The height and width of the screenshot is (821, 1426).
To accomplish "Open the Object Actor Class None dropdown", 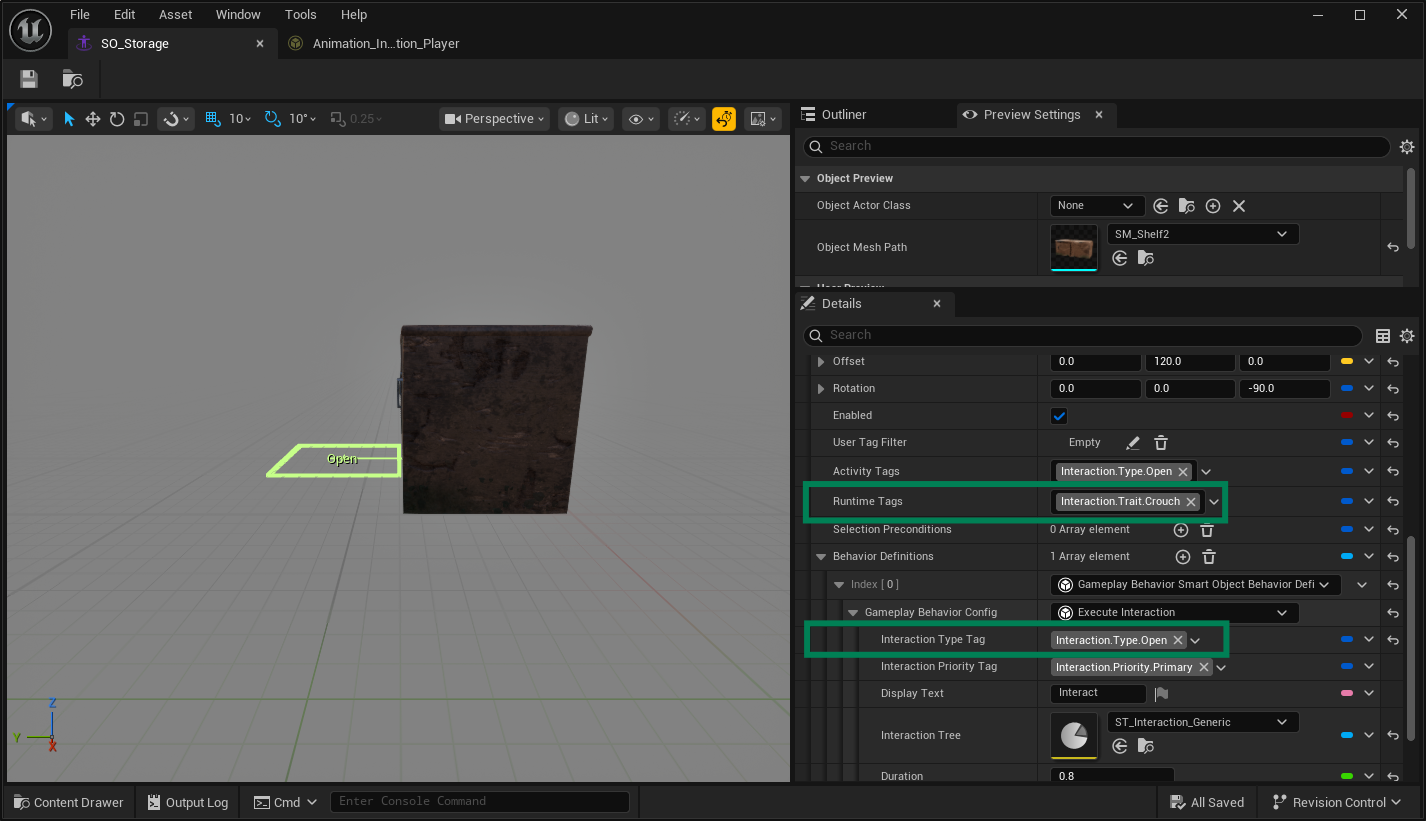I will coord(1097,205).
